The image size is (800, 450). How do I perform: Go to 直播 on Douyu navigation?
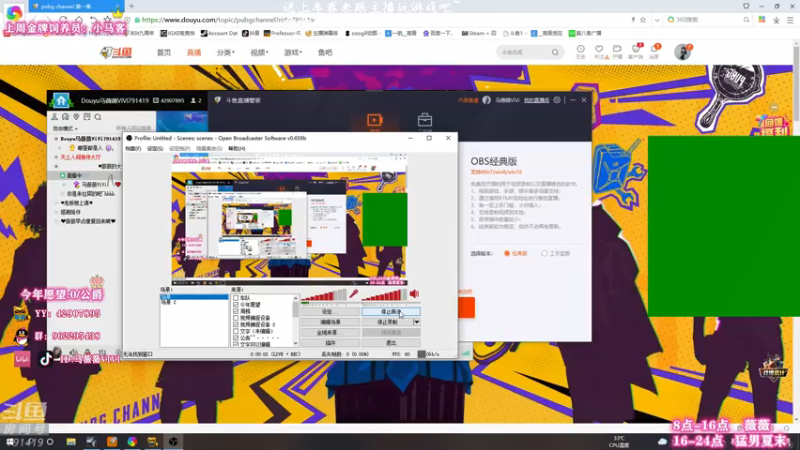point(194,53)
